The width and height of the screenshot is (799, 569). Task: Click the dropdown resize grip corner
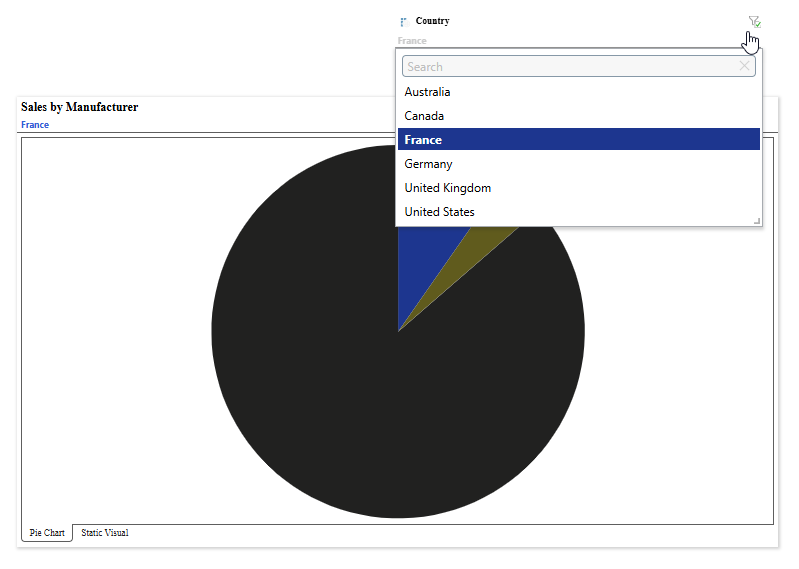tap(757, 221)
